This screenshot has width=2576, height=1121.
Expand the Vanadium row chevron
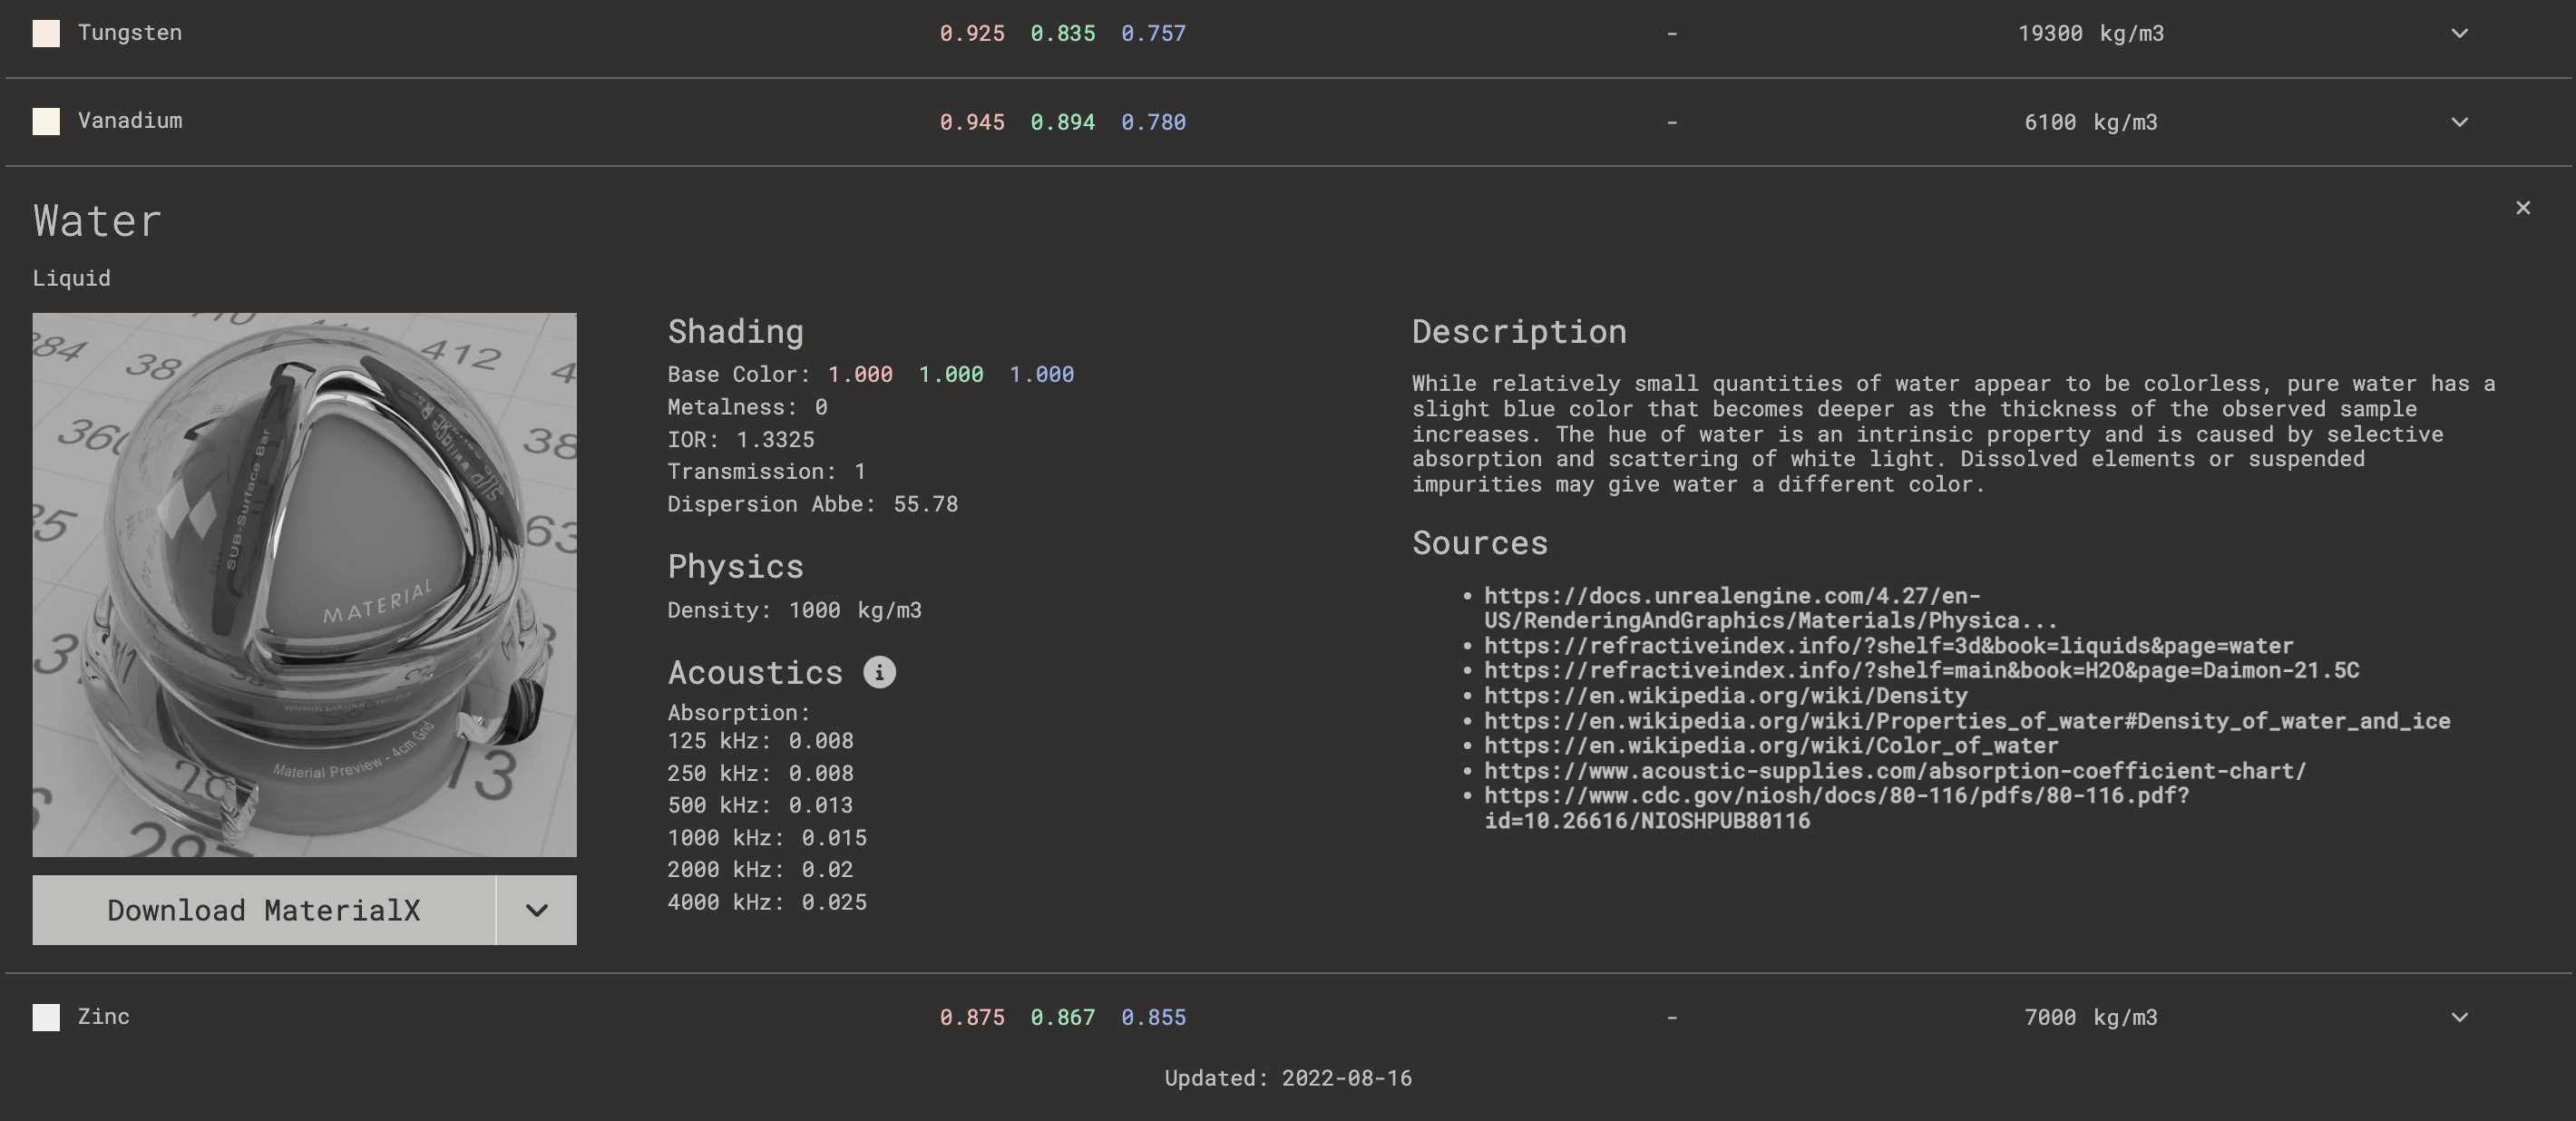click(x=2460, y=122)
